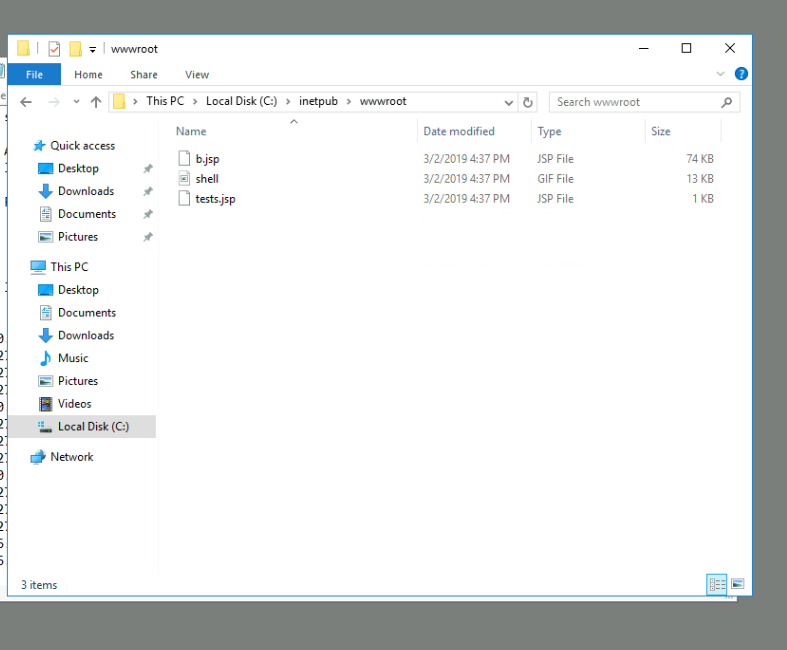
Task: Click the Search wwwroot input field
Action: tap(635, 102)
